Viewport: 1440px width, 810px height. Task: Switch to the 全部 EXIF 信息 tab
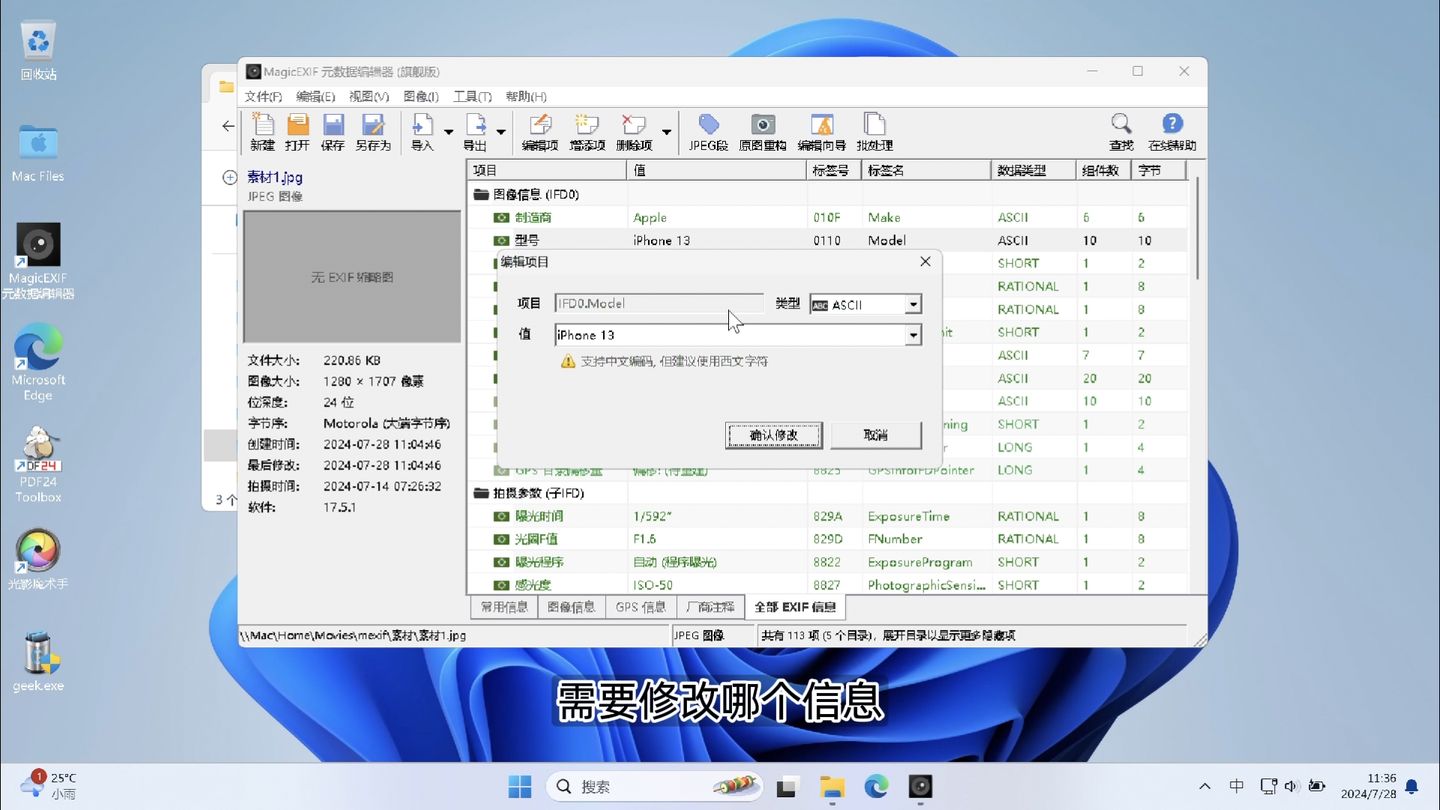(795, 606)
